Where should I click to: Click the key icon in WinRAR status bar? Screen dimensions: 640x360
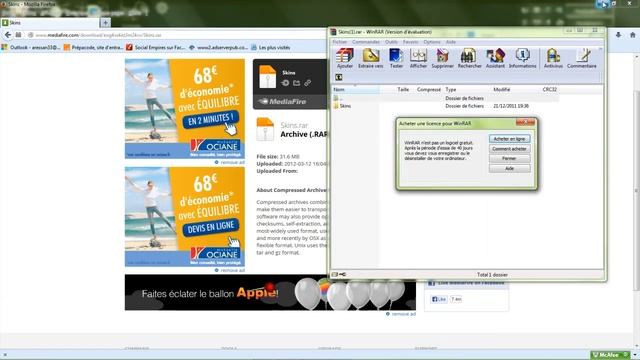(x=342, y=274)
